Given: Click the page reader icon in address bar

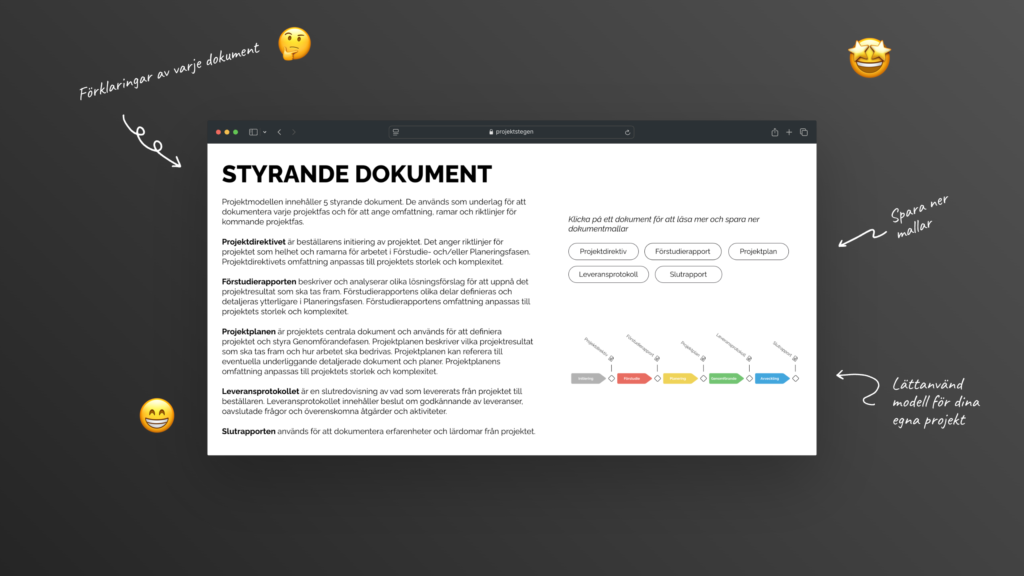Looking at the screenshot, I should 396,132.
